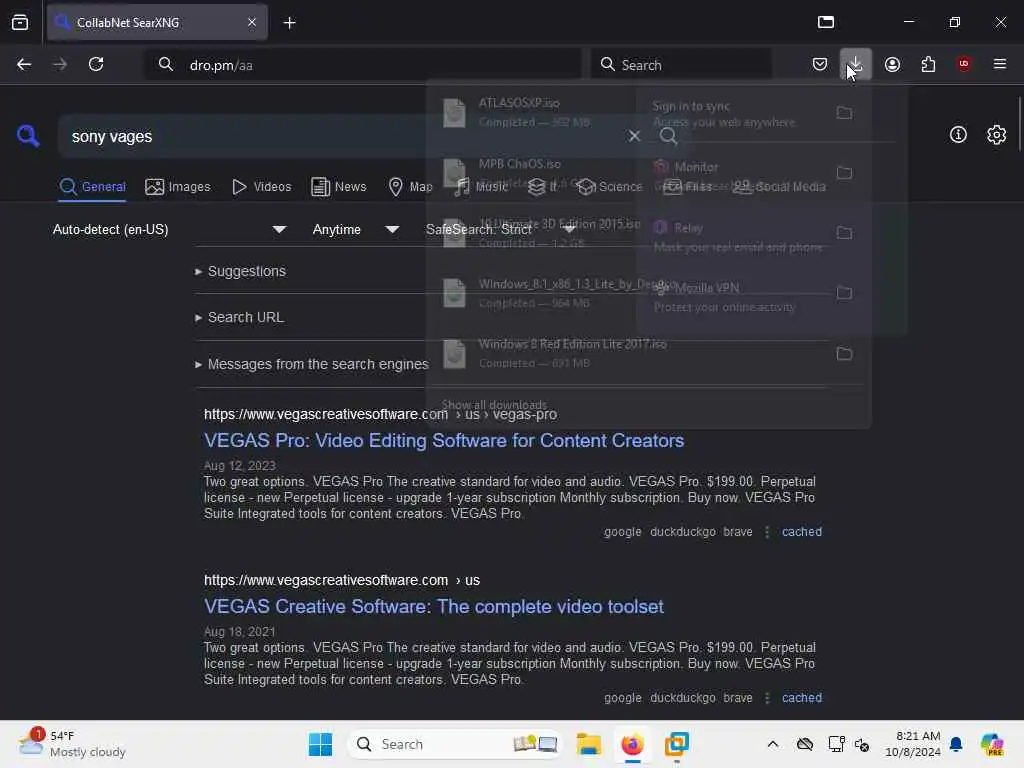Click 'brave' engine label of second result

[x=737, y=698]
